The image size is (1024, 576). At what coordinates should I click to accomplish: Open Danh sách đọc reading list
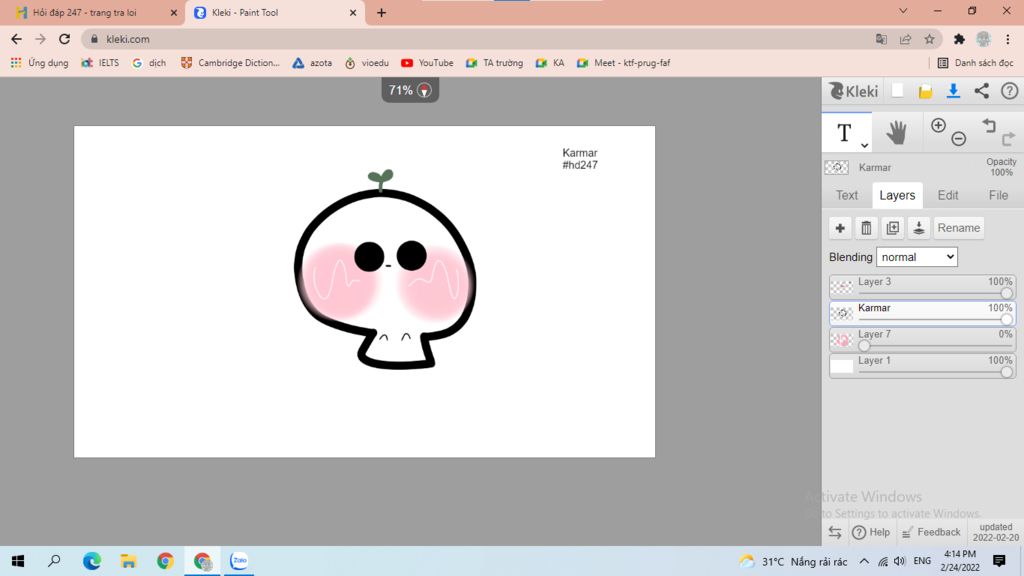[x=975, y=63]
